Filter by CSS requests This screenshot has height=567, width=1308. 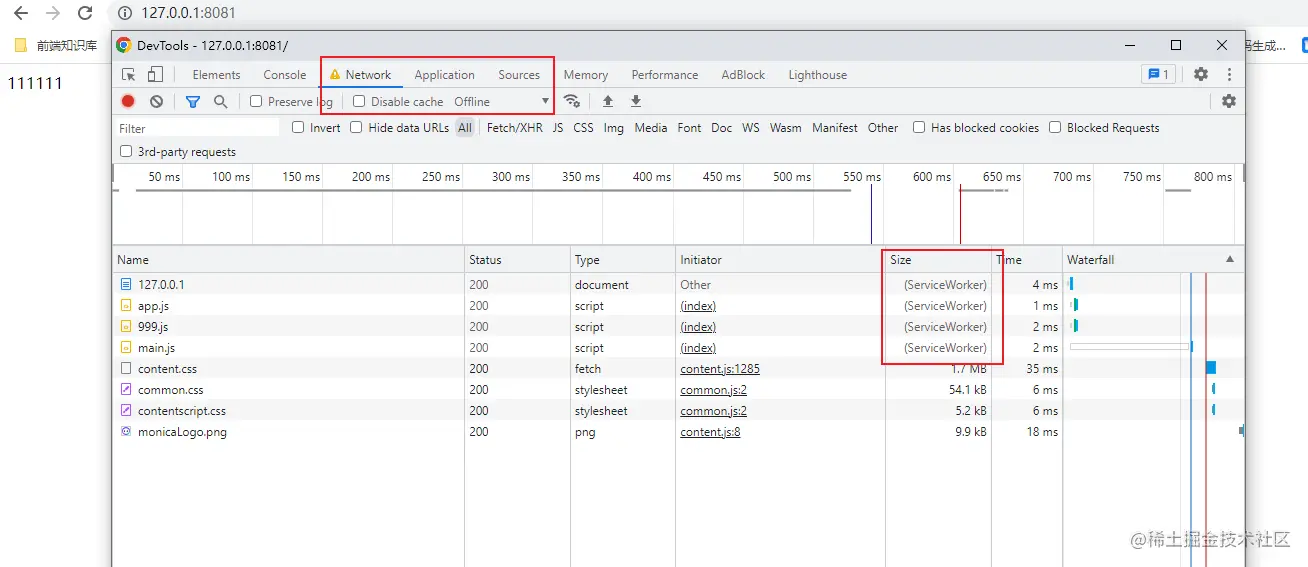tap(583, 128)
